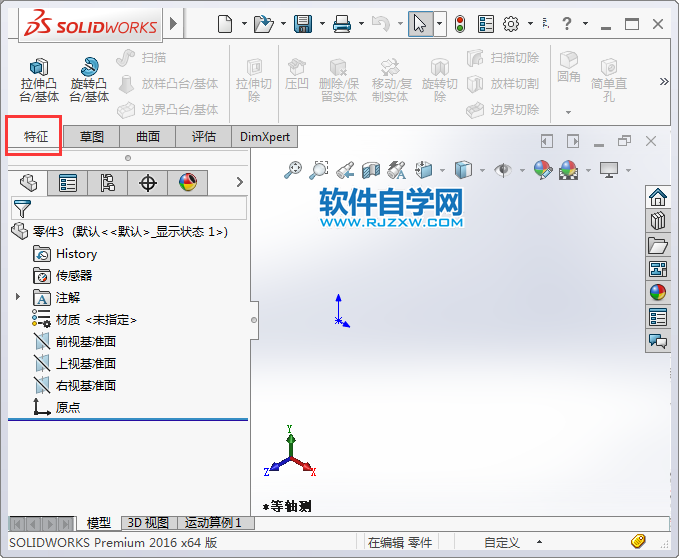Open the Save dropdown arrow
Screen dimensions: 679x558
point(322,24)
